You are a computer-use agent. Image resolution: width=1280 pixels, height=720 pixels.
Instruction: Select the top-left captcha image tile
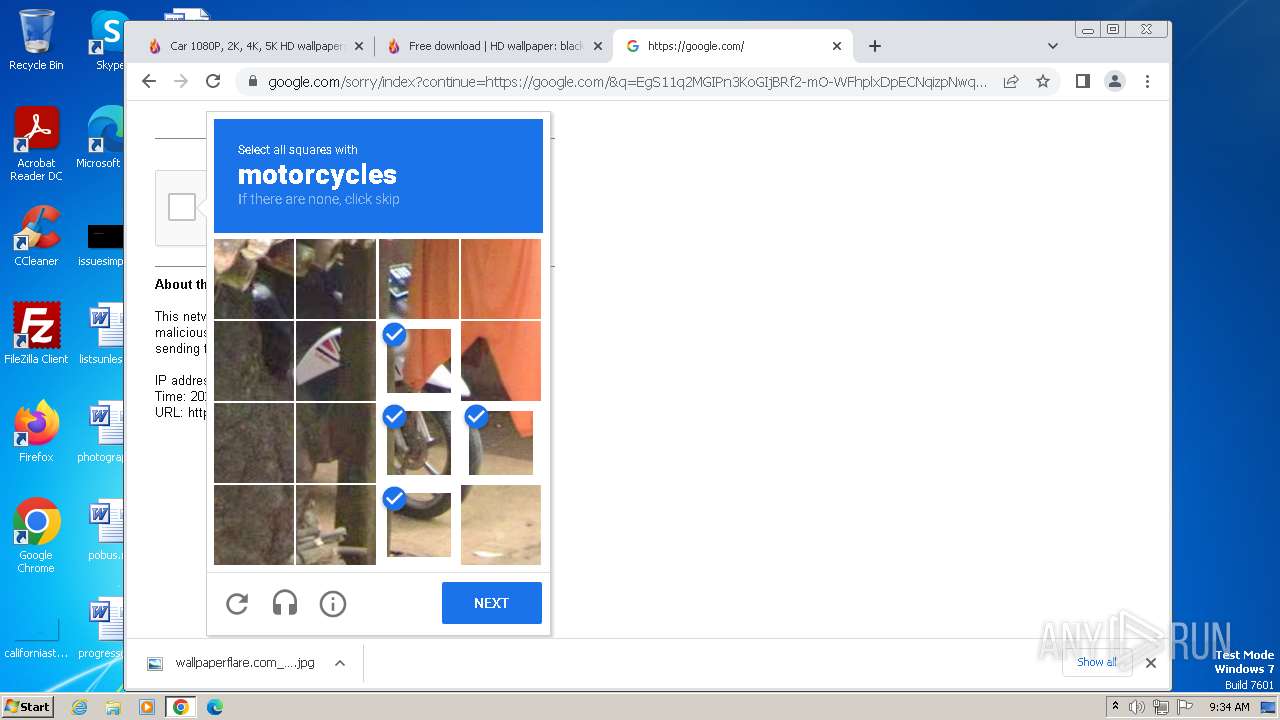tap(254, 279)
